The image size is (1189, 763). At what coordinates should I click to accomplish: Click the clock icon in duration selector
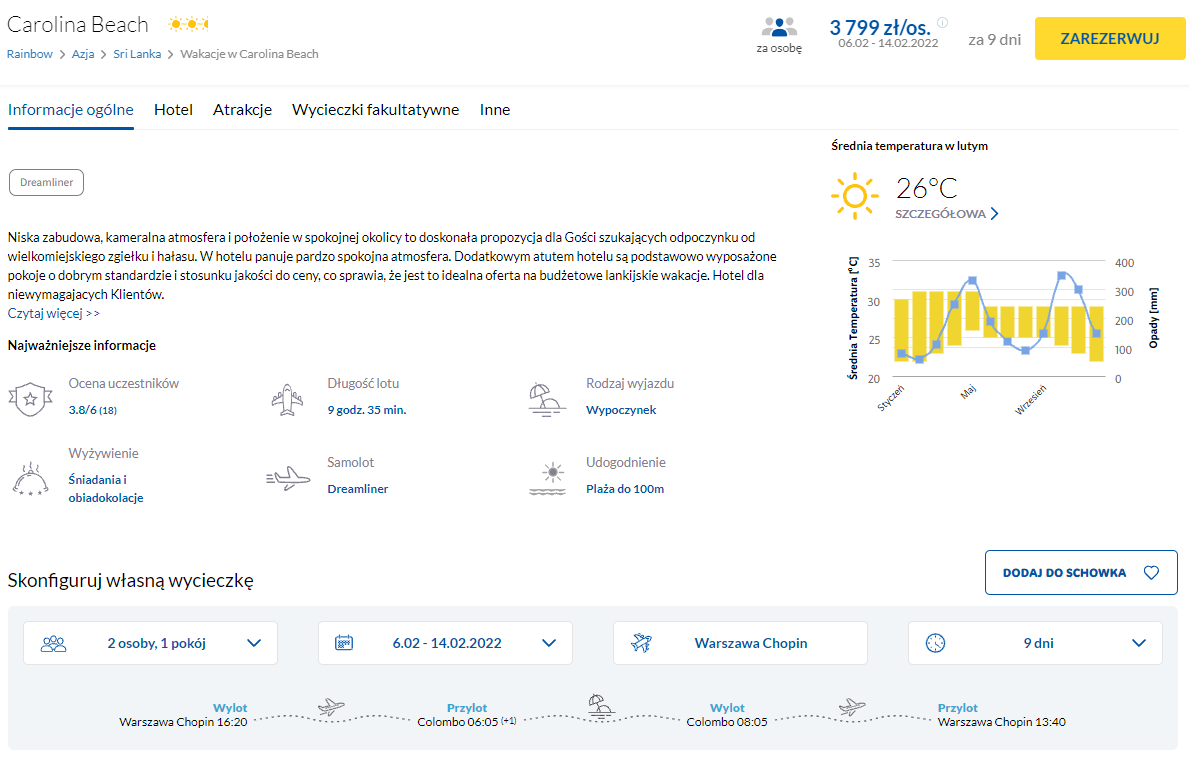(x=935, y=643)
